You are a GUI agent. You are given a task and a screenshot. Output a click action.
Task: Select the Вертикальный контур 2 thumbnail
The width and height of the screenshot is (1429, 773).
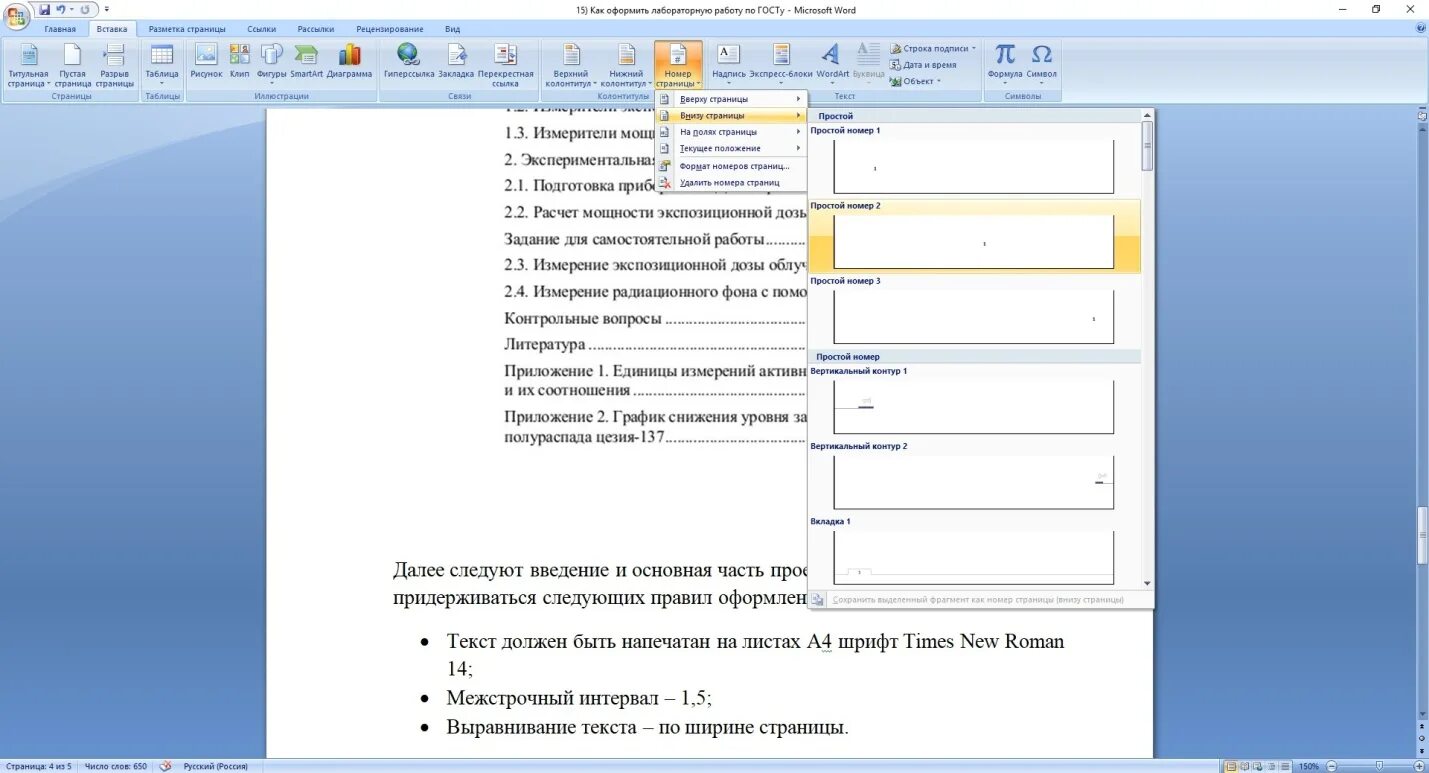[x=973, y=481]
